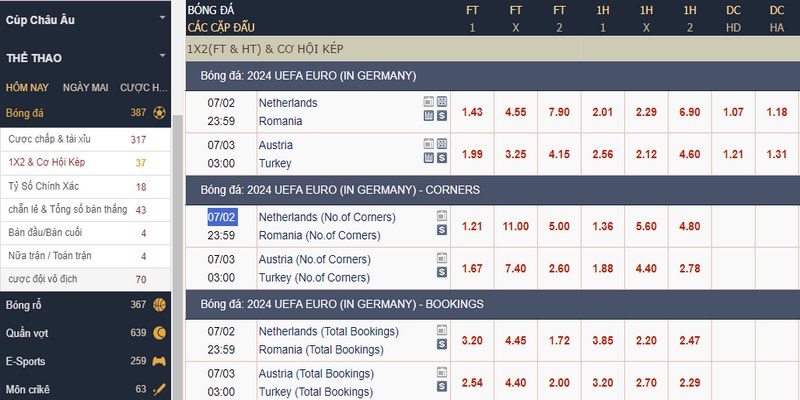Collapse the Cúp Châu Âu section arrow
Viewport: 800px width, 400px height.
pos(163,17)
